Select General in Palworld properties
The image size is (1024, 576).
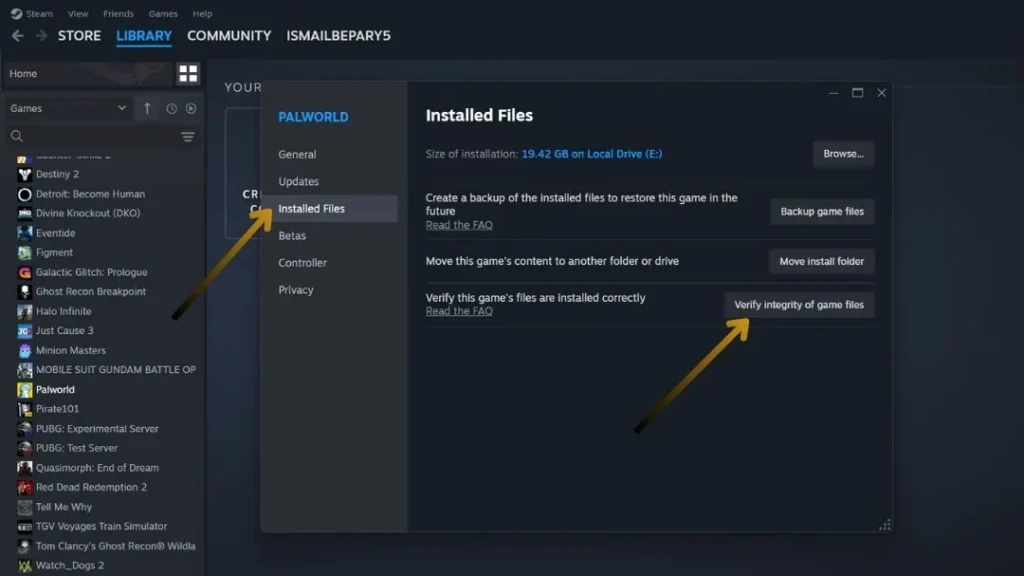[297, 154]
